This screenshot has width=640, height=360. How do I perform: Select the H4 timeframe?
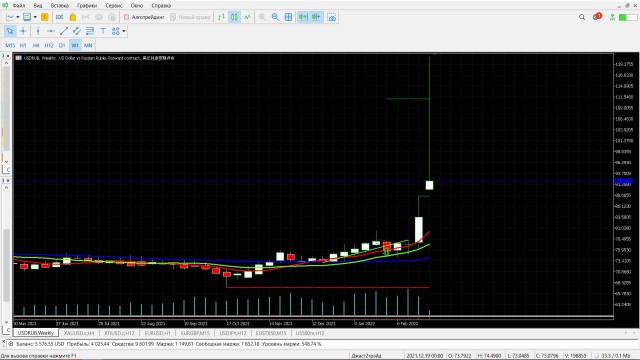36,45
